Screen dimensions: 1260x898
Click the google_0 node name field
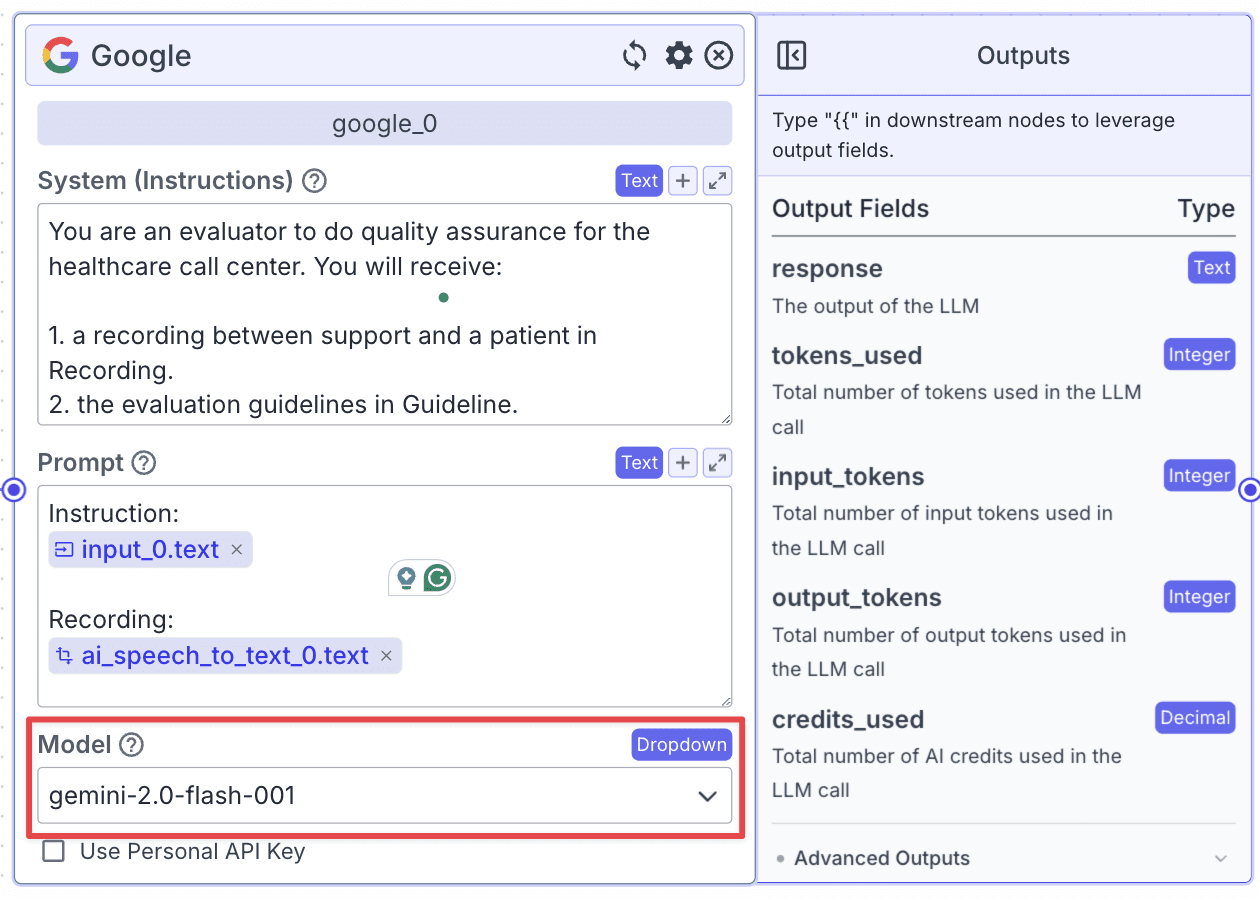(385, 124)
